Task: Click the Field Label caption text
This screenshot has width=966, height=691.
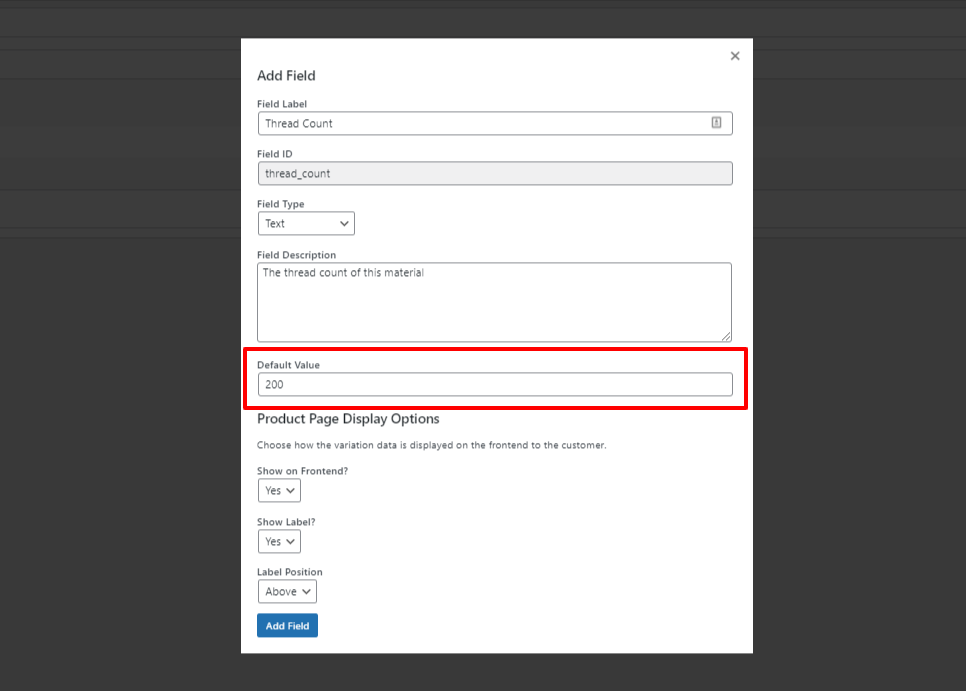Action: click(281, 103)
